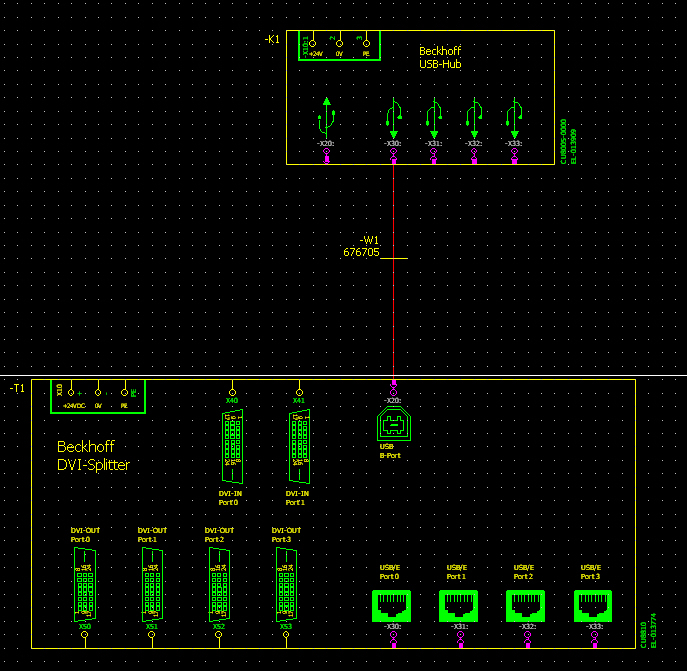The width and height of the screenshot is (687, 671).
Task: Click the magenta connection point under K1 -X32
Action: [474, 156]
